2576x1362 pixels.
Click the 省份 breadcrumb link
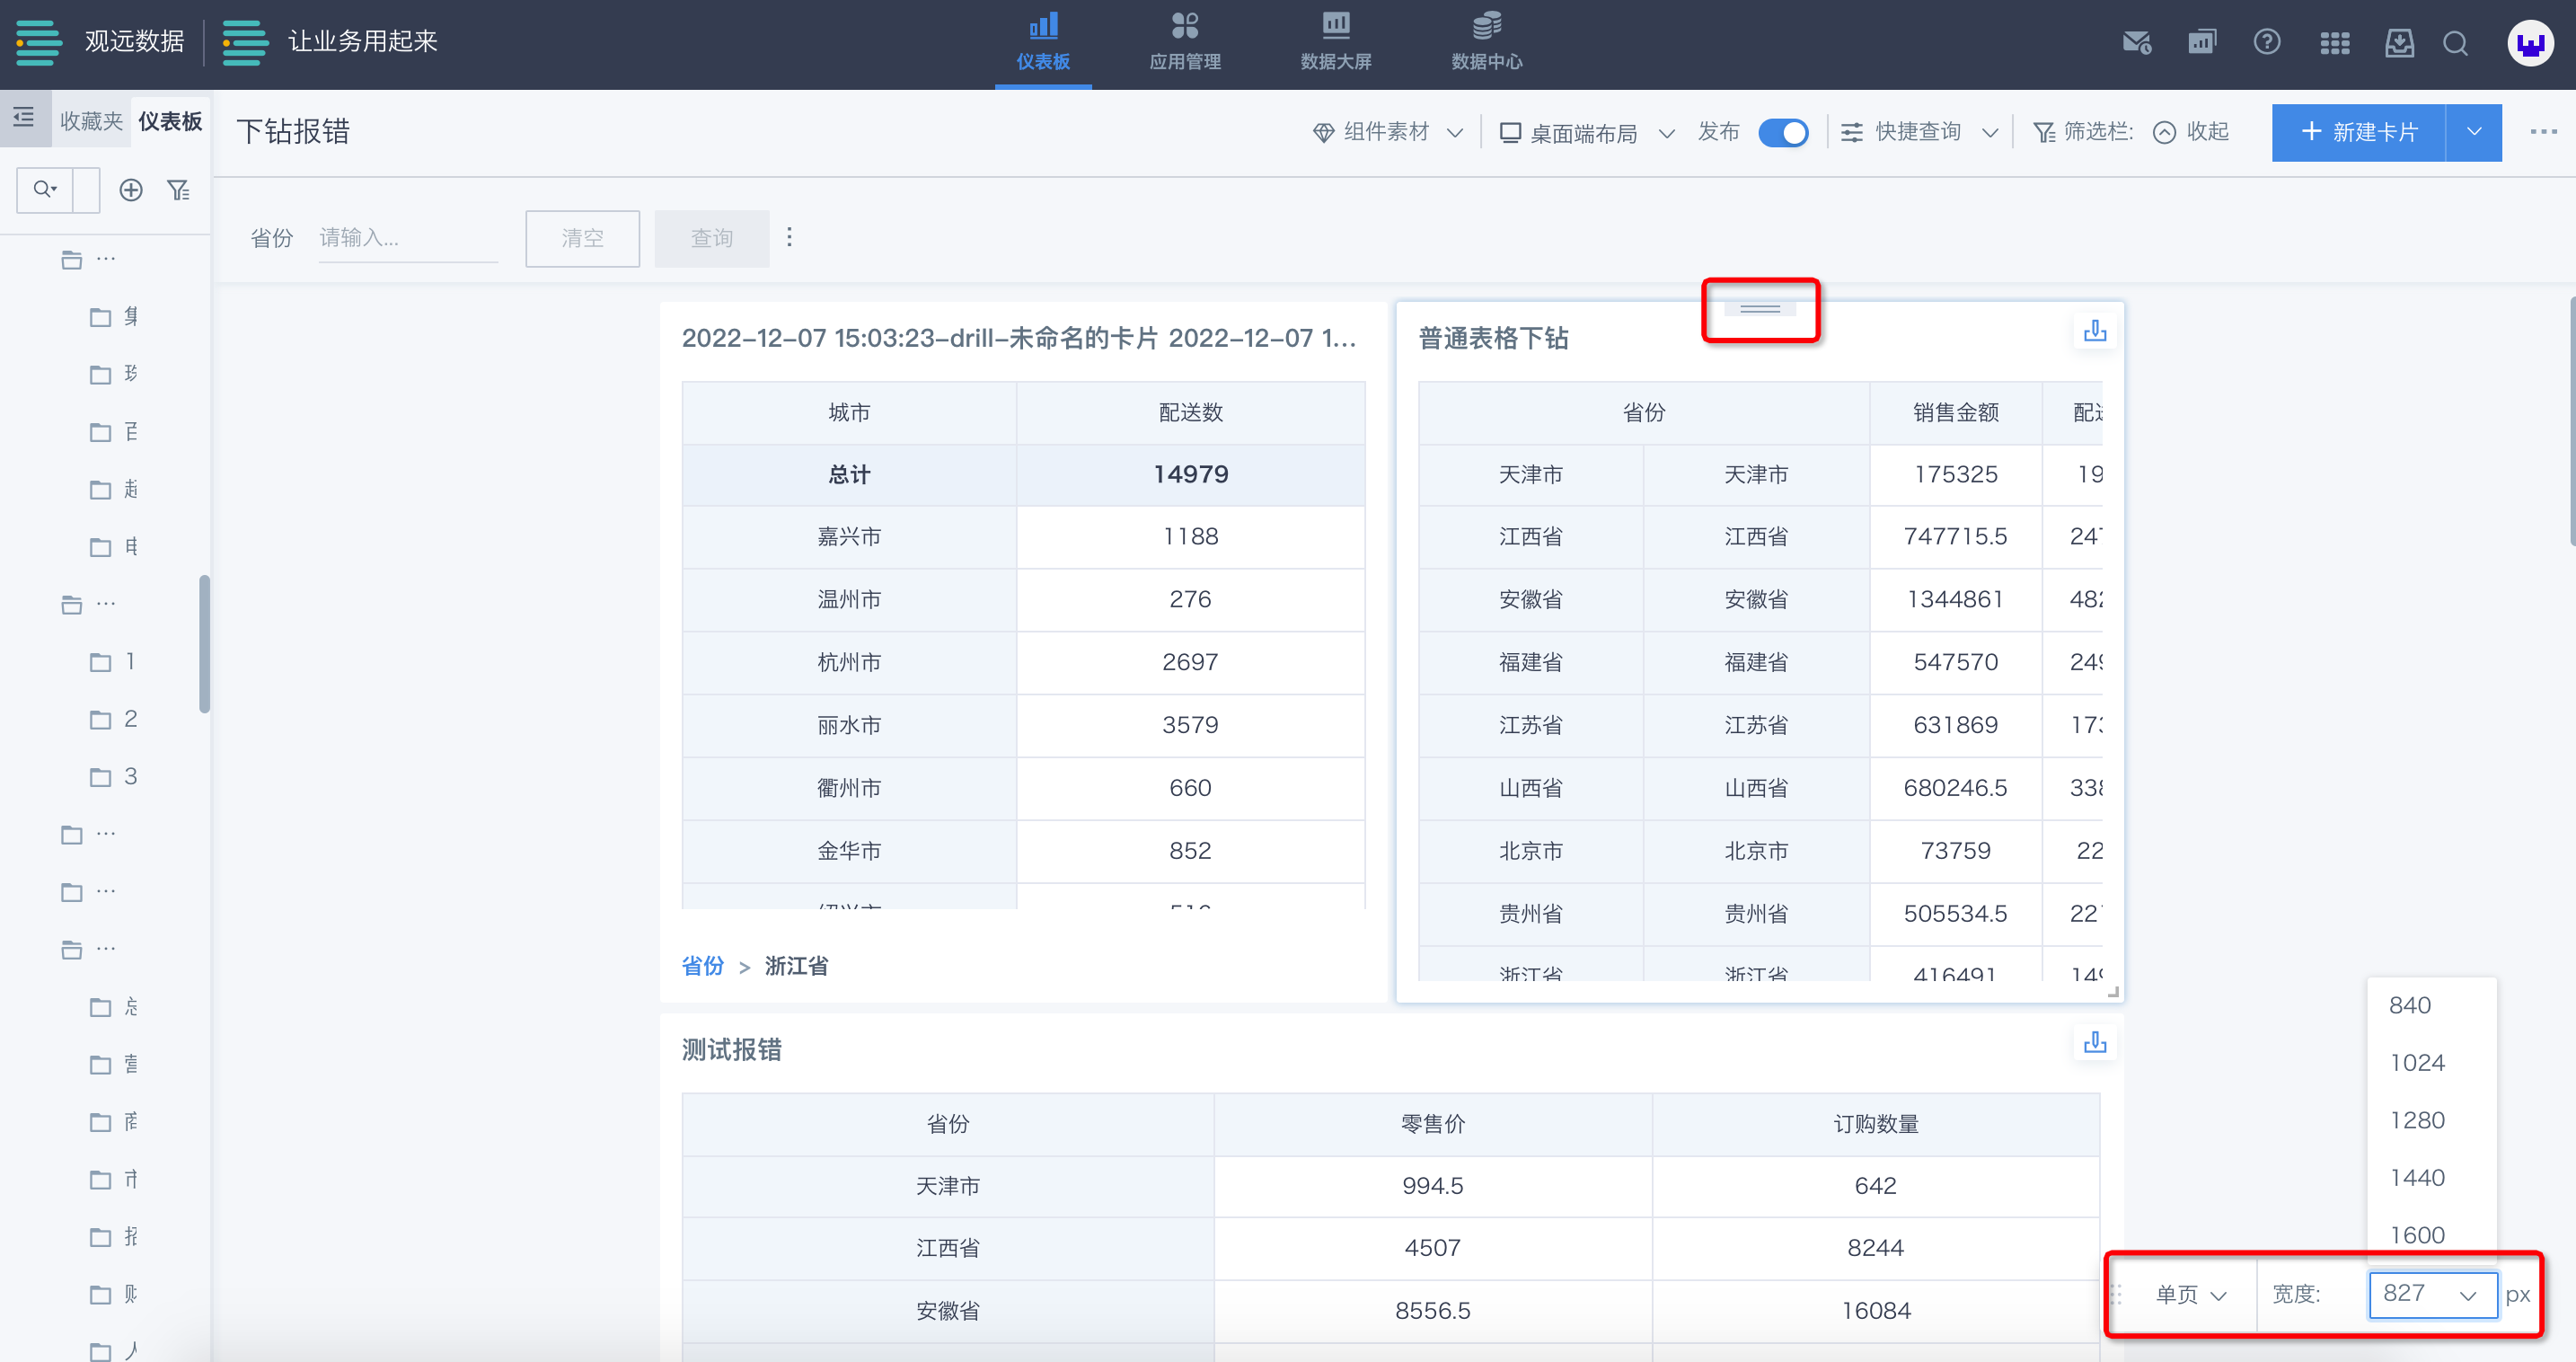(702, 966)
